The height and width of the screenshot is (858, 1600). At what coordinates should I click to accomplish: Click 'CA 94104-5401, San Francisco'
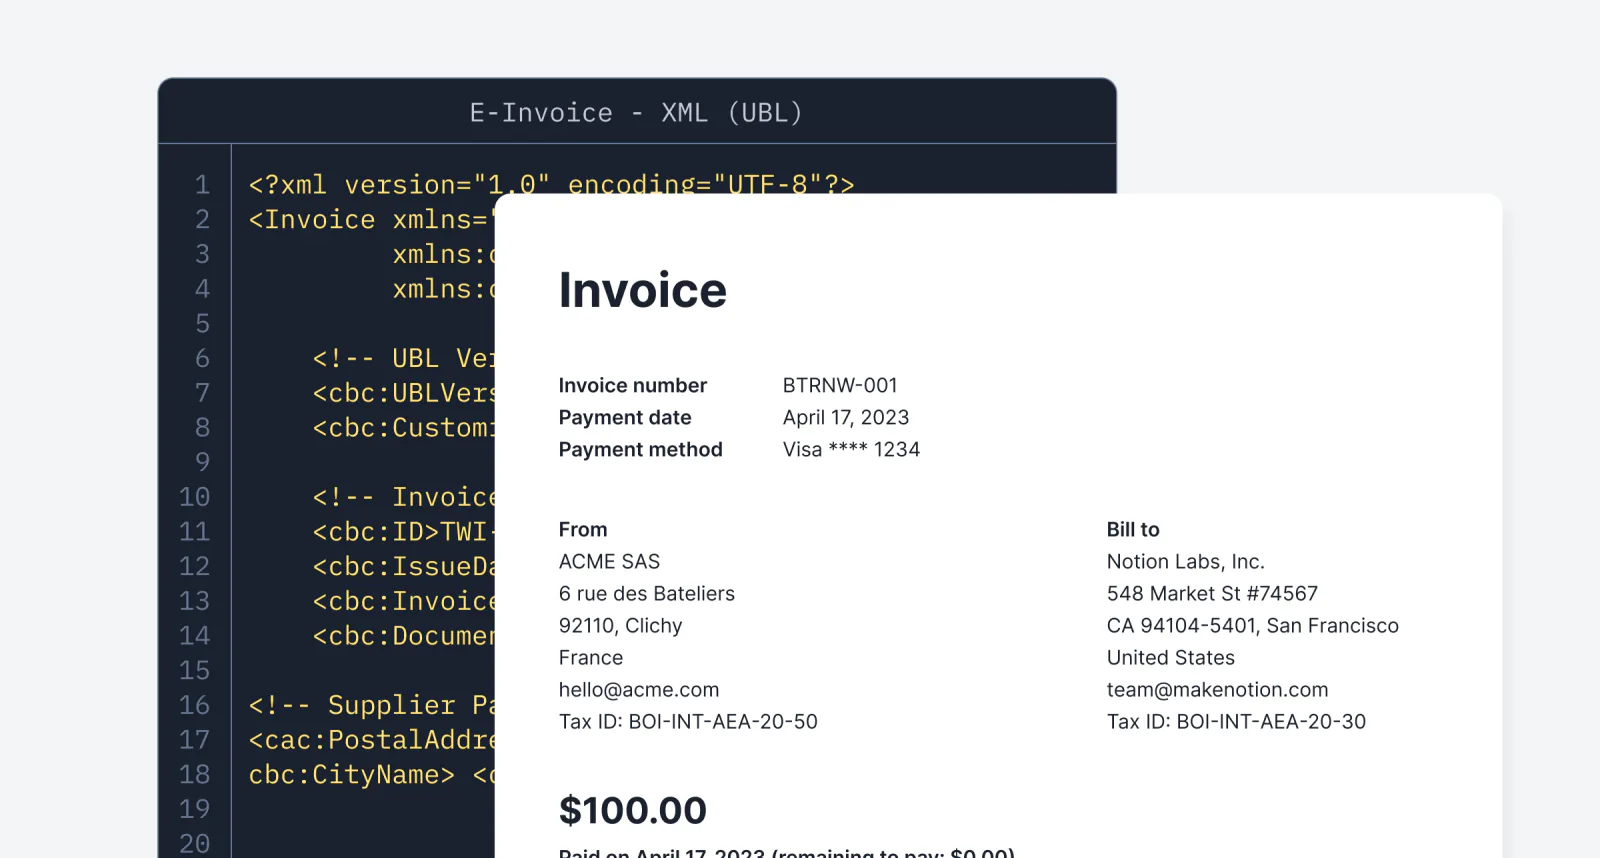pyautogui.click(x=1252, y=626)
